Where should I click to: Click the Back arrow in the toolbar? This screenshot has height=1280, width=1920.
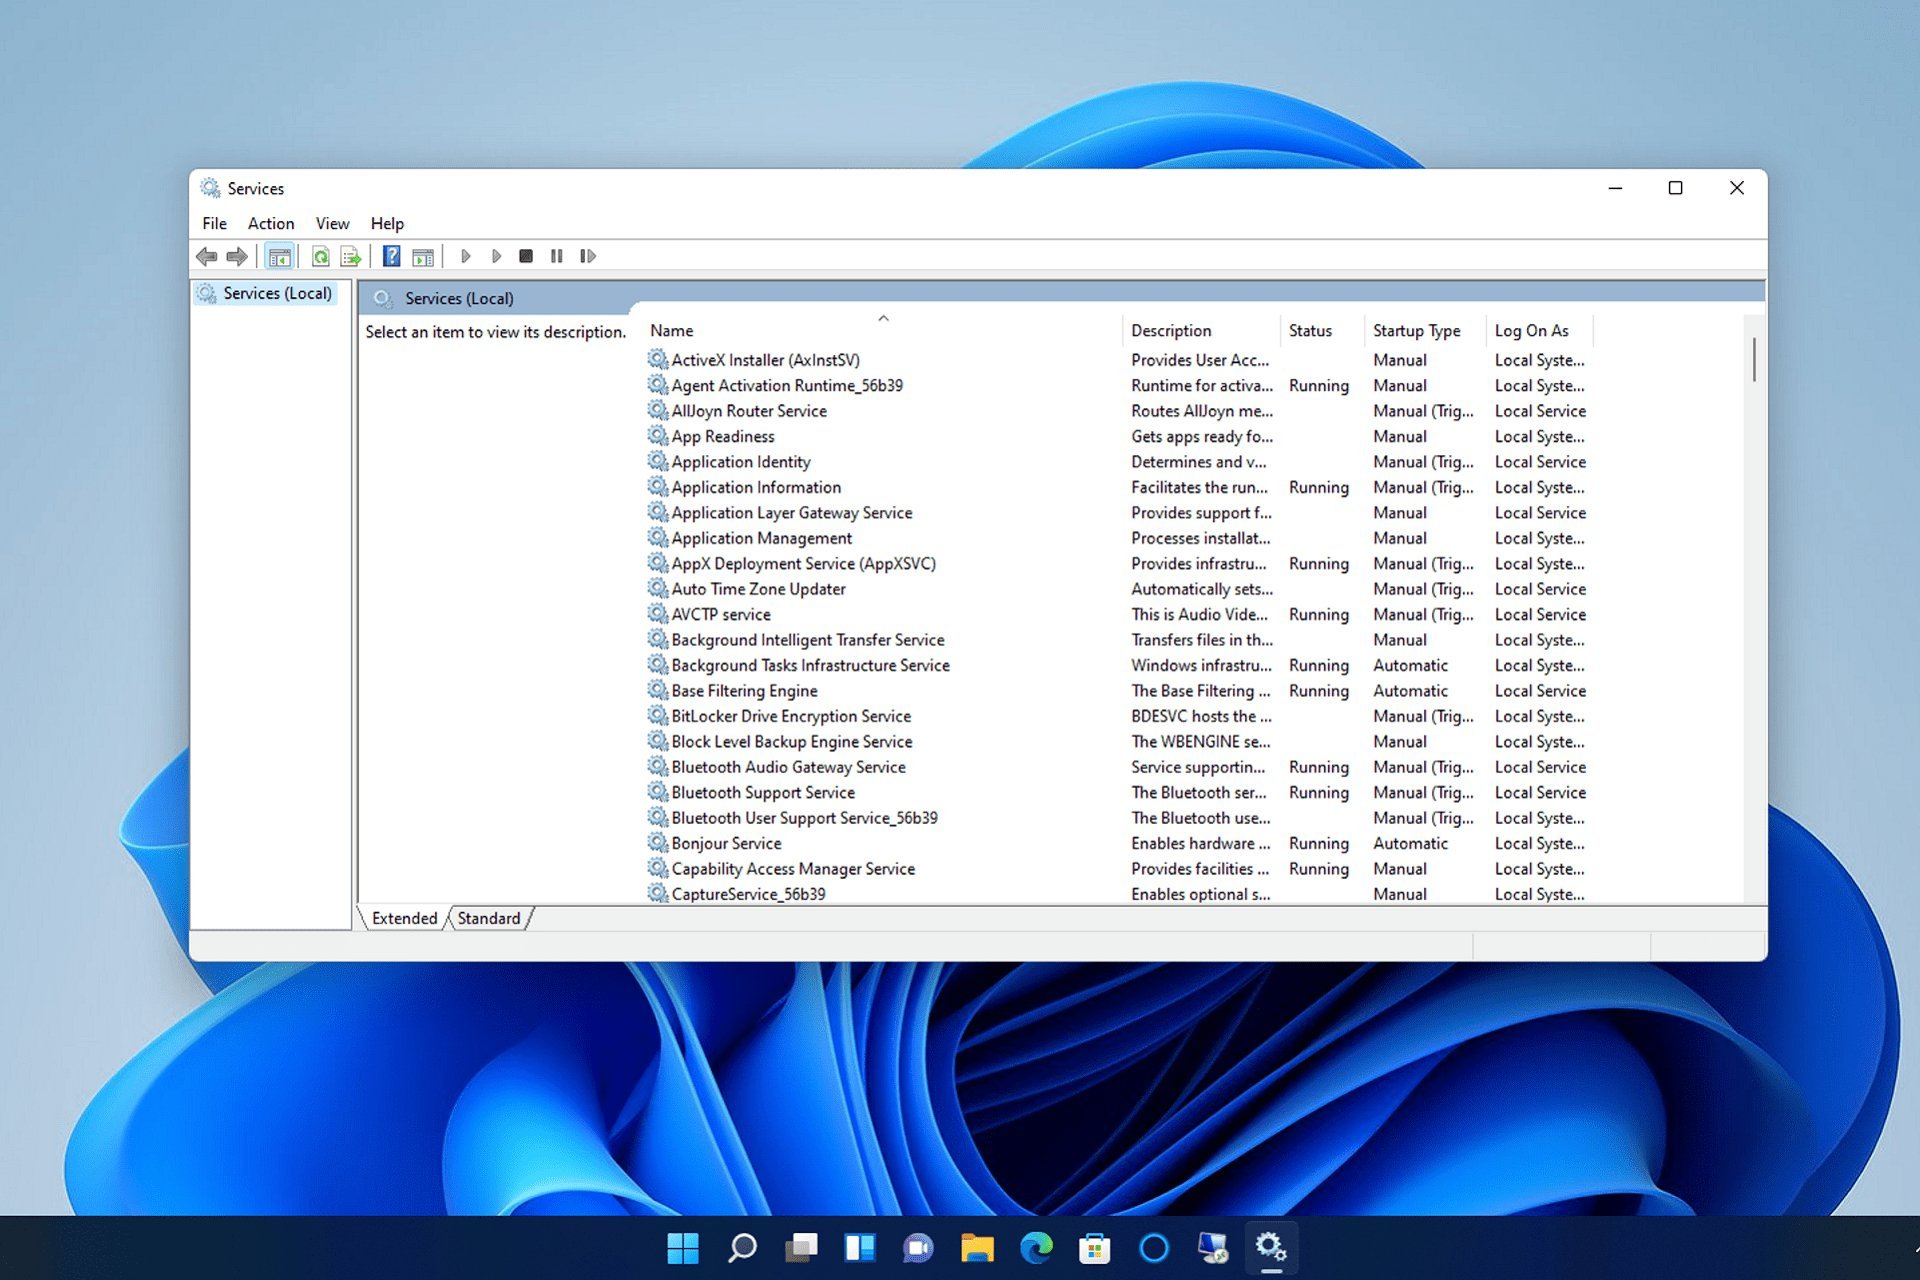point(207,257)
